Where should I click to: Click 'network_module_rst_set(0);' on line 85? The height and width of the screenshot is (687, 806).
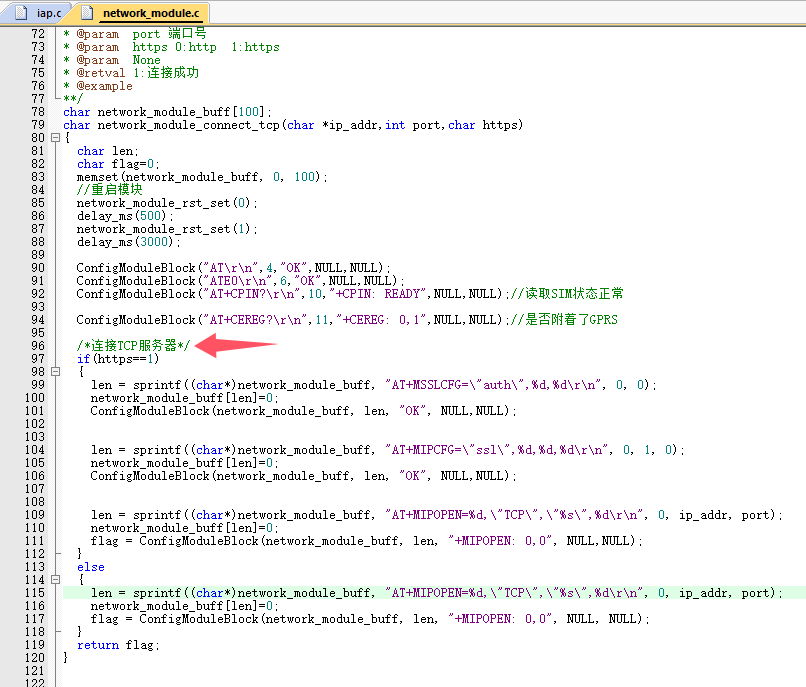click(x=167, y=203)
